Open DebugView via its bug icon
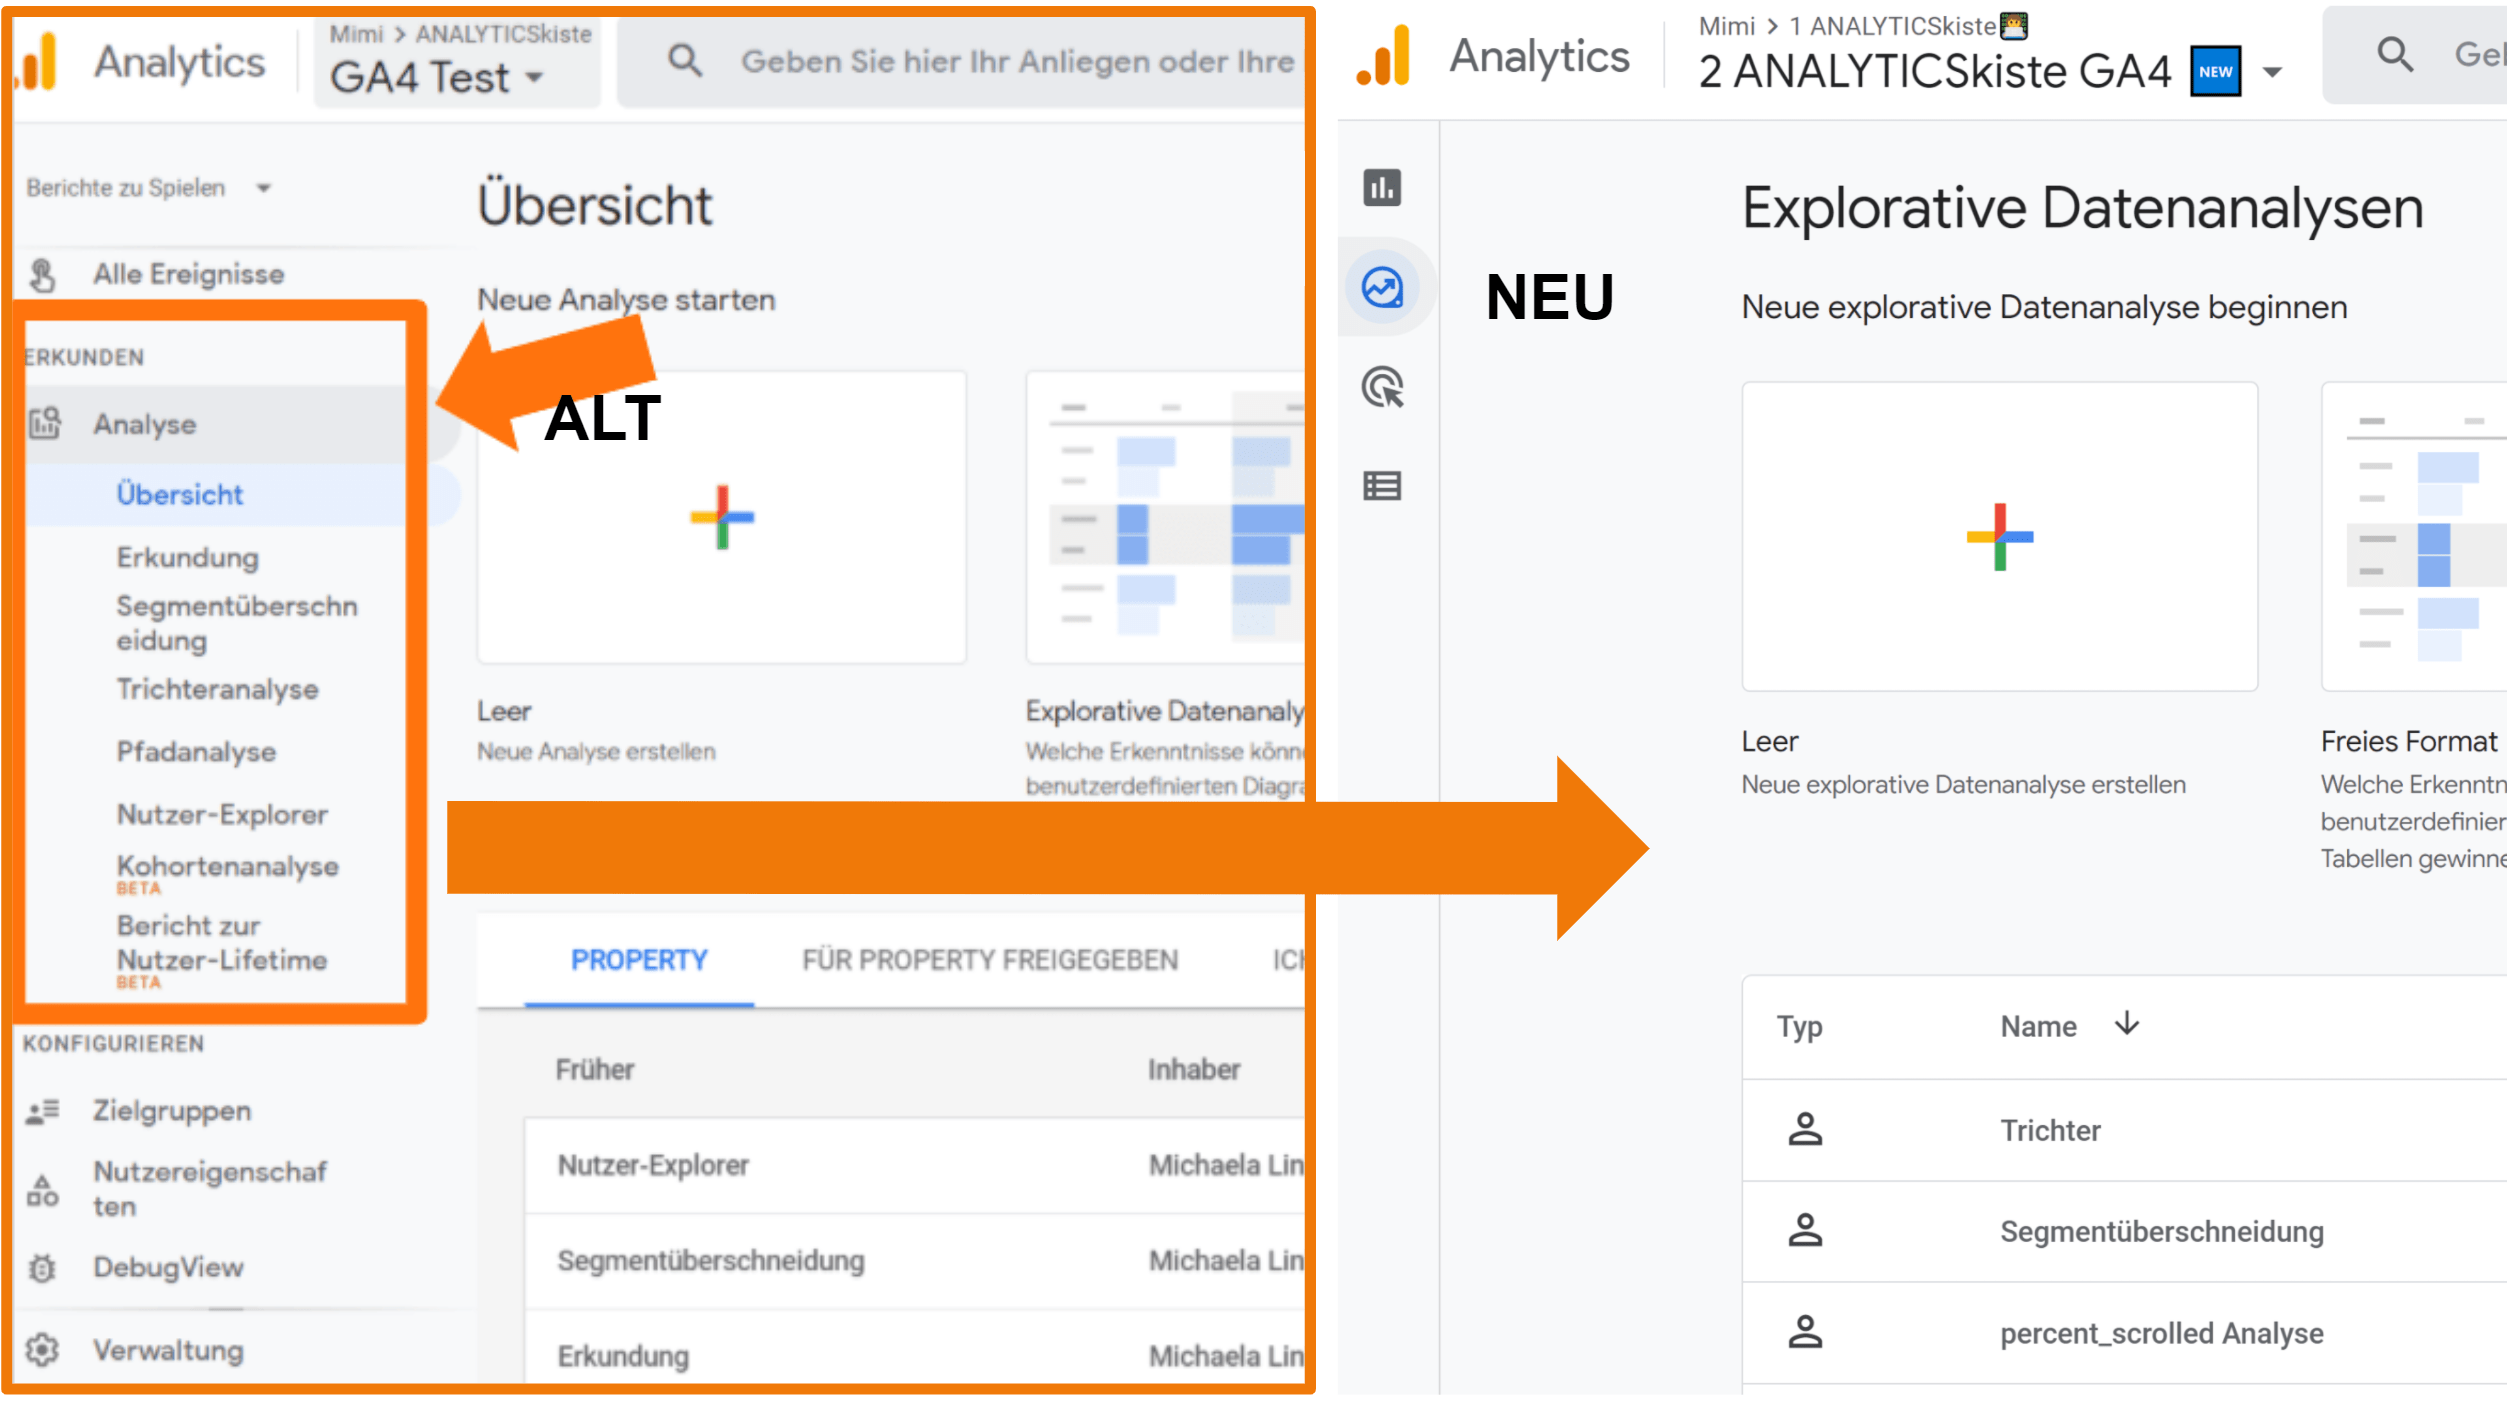This screenshot has height=1403, width=2507. coord(42,1267)
